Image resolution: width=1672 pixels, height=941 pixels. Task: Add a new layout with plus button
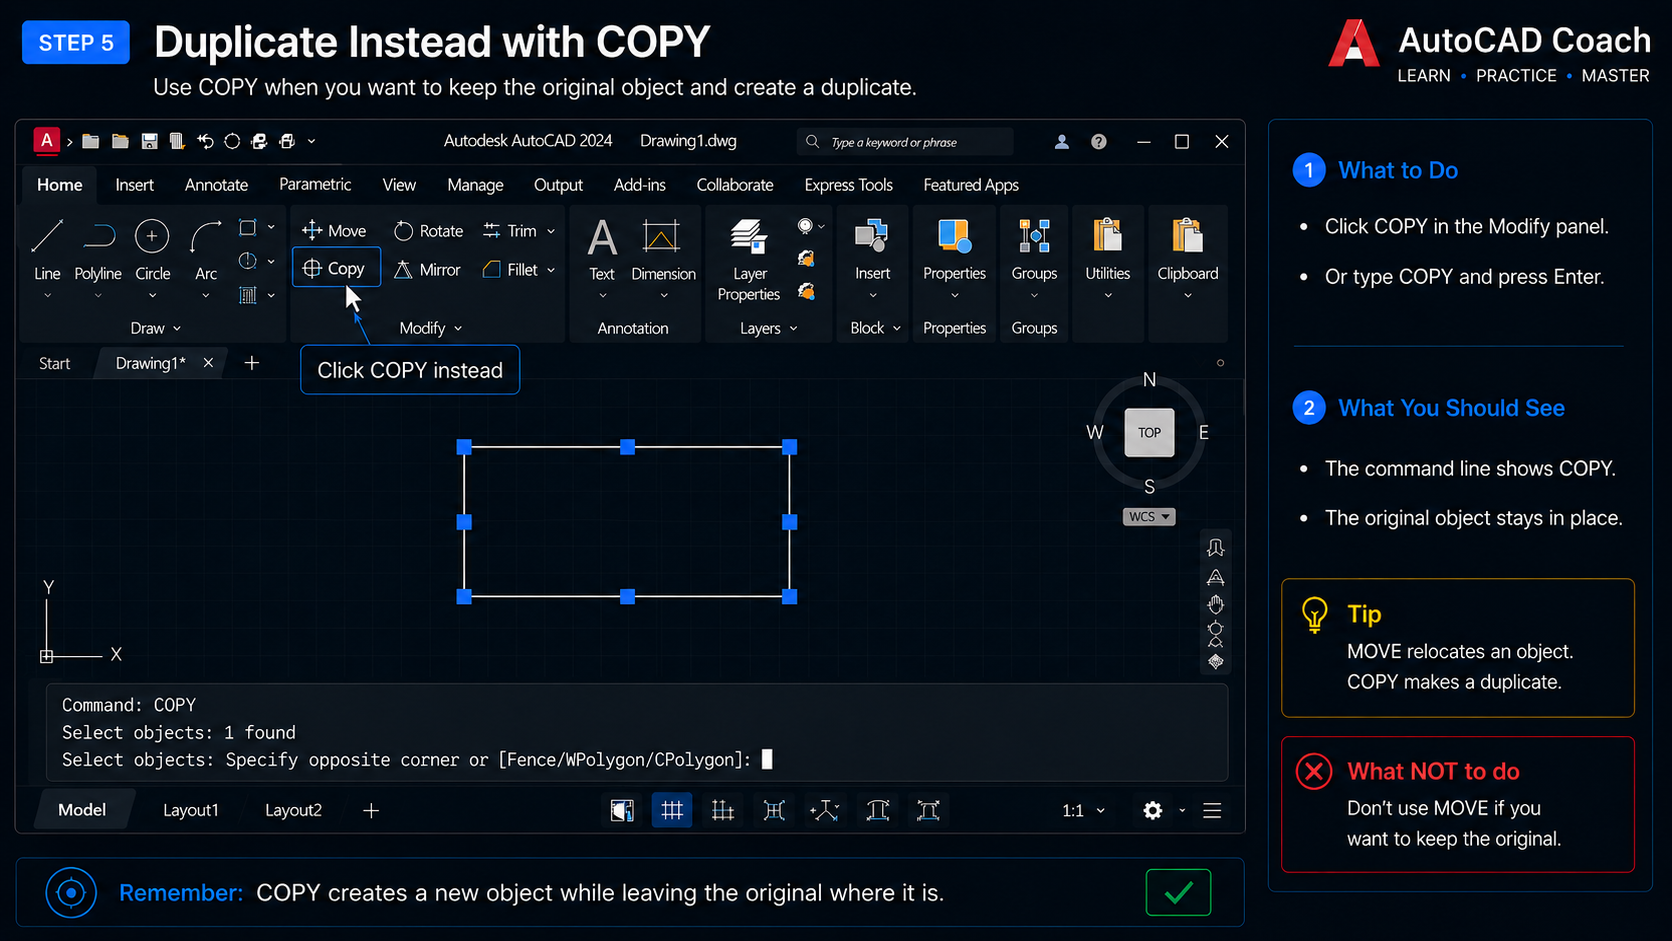click(371, 811)
